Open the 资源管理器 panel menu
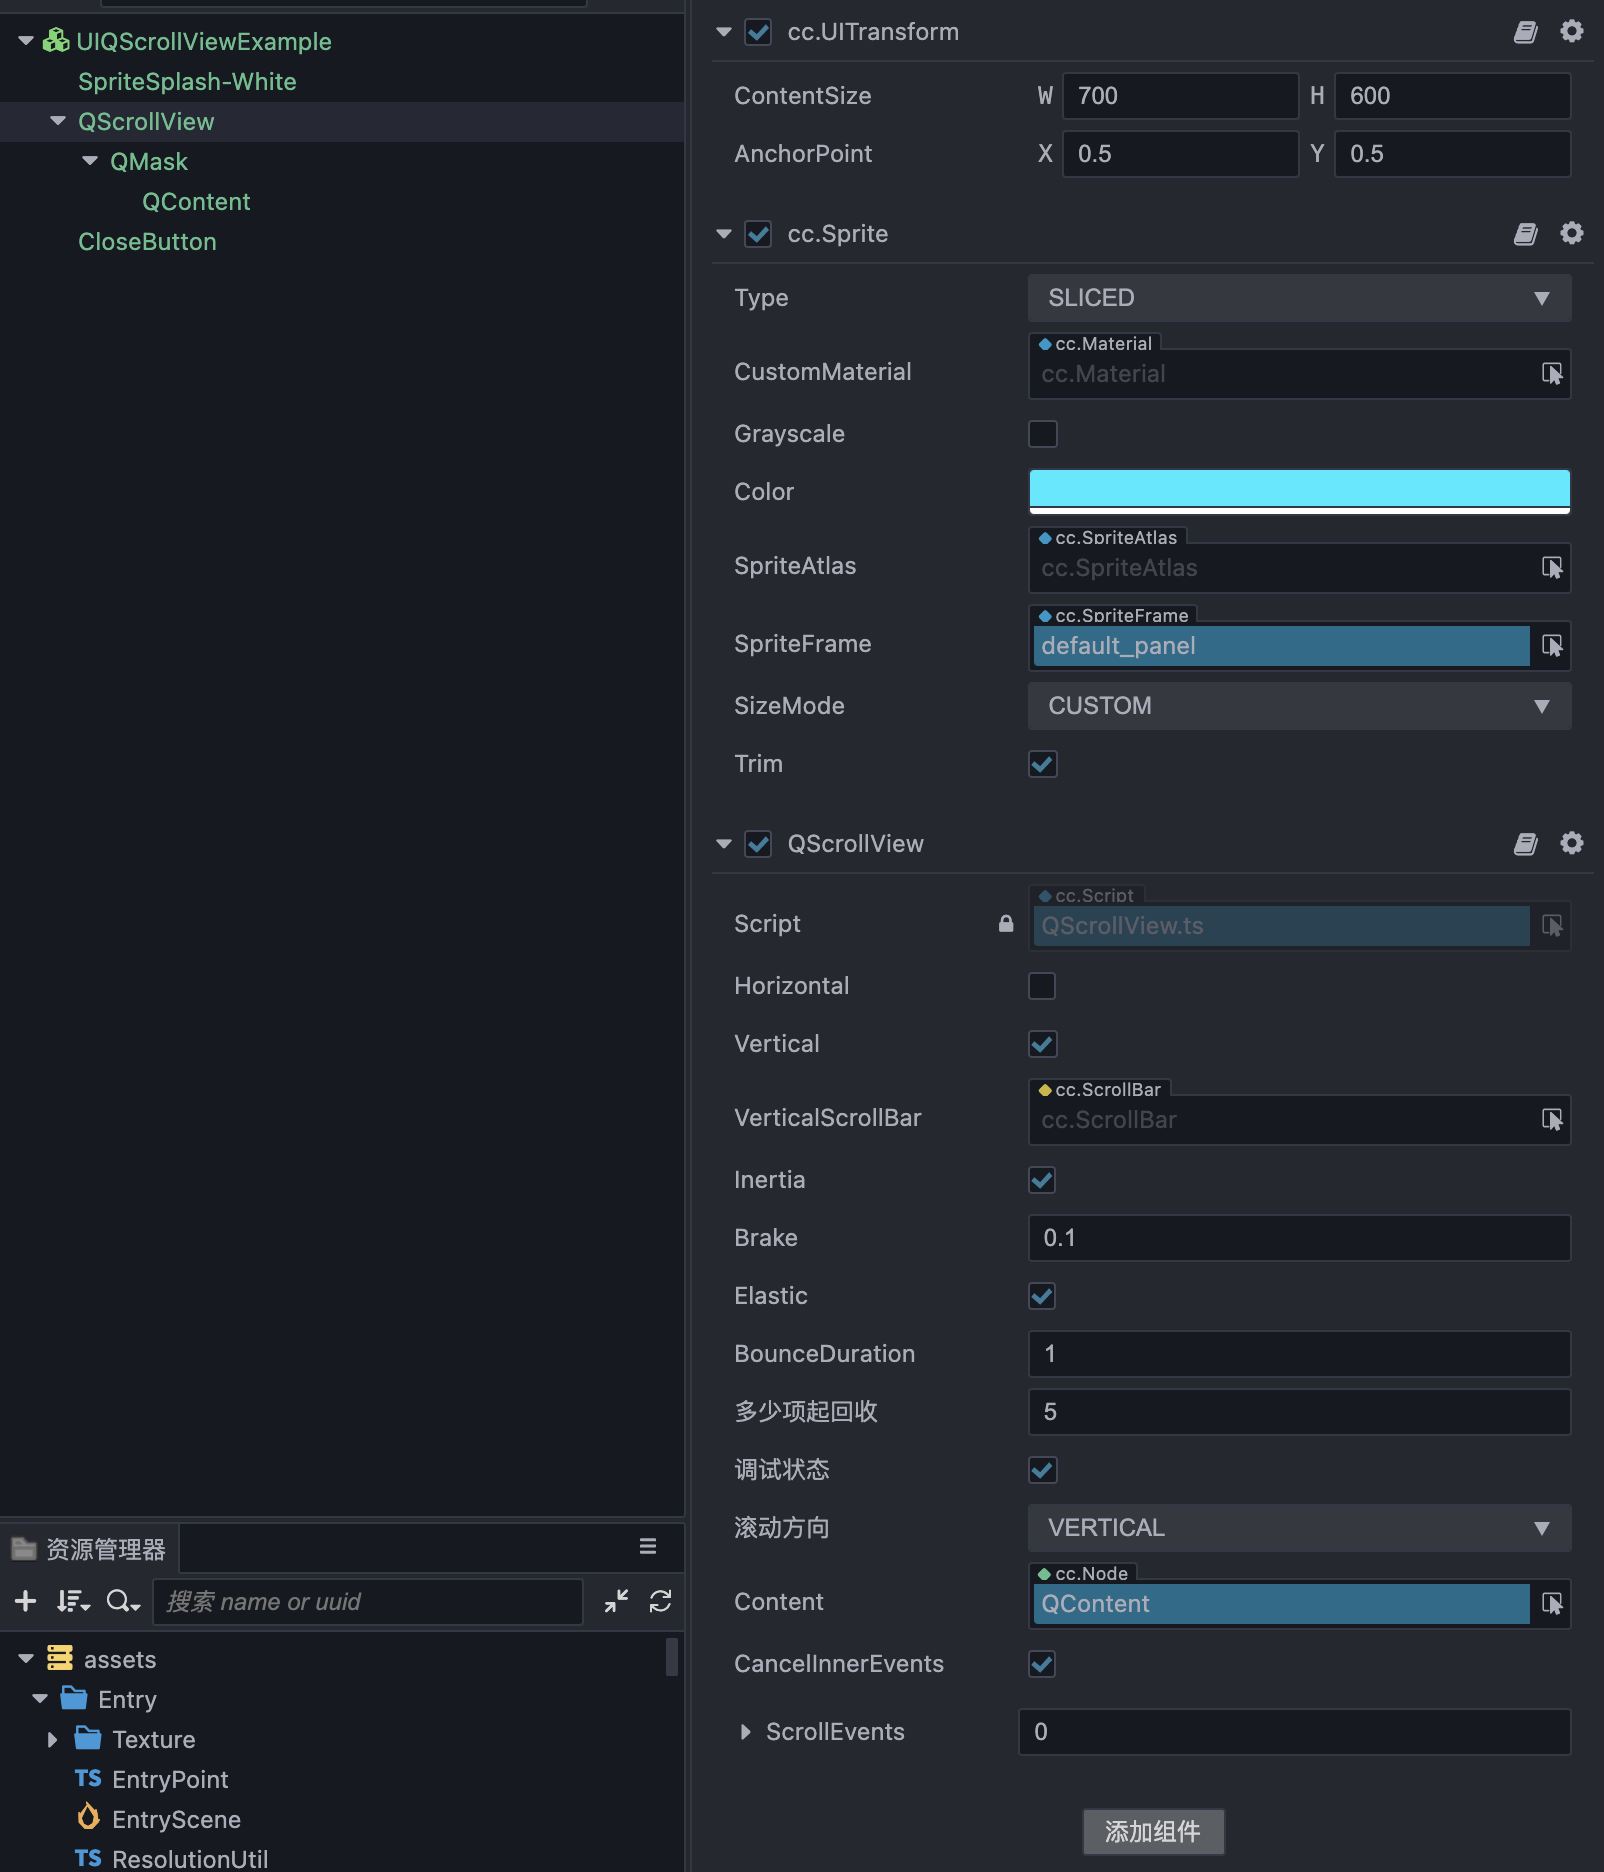This screenshot has height=1872, width=1604. (648, 1547)
